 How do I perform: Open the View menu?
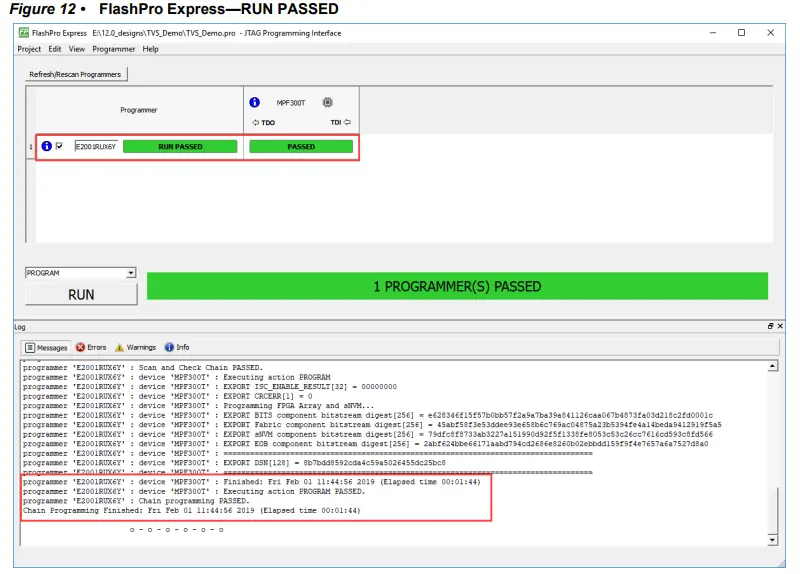click(x=77, y=49)
